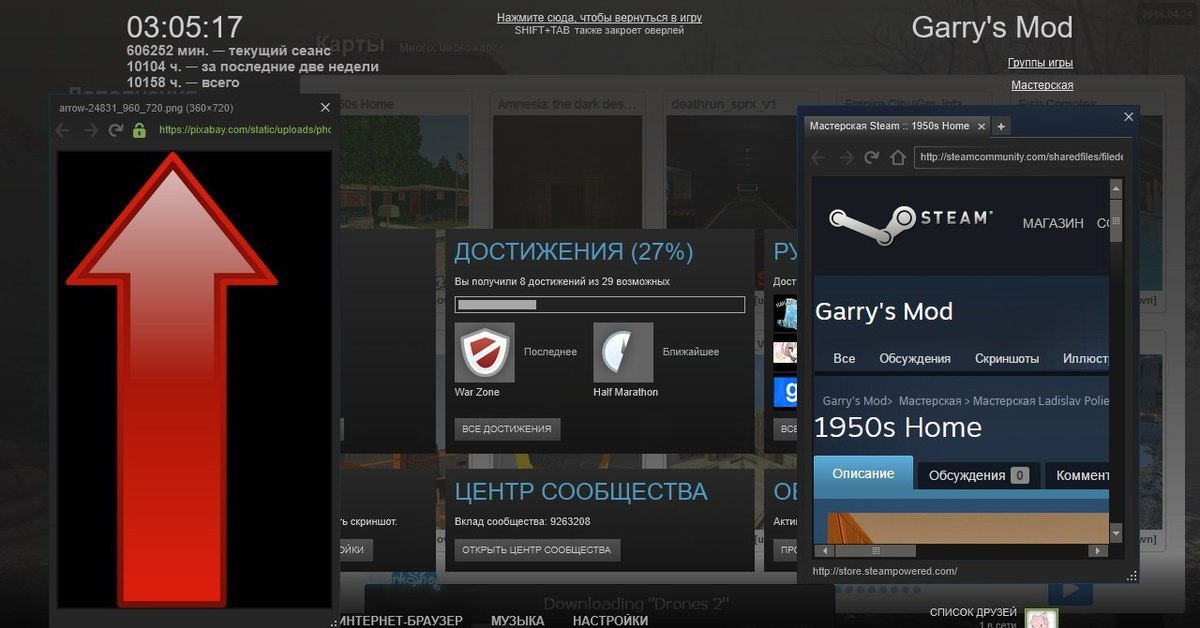Viewport: 1200px width, 628px height.
Task: Open Все tab on Garry's Mod hub
Action: tap(844, 358)
